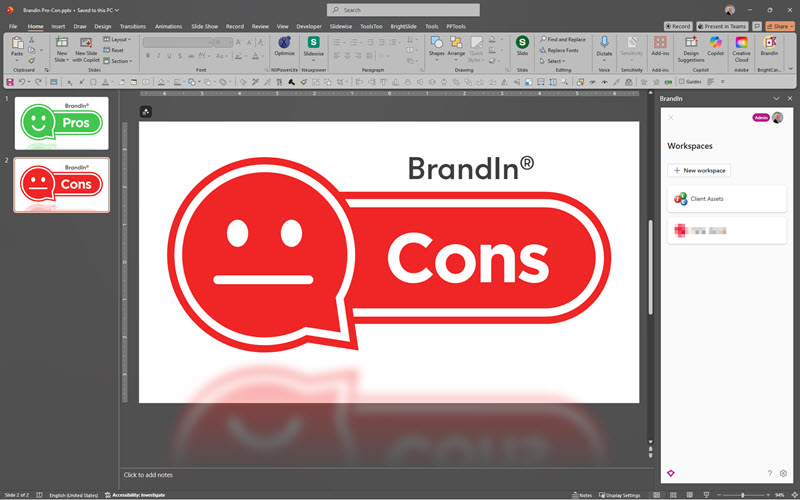Open the Slidewise add-in from ribbon
800x500 pixels.
(314, 44)
